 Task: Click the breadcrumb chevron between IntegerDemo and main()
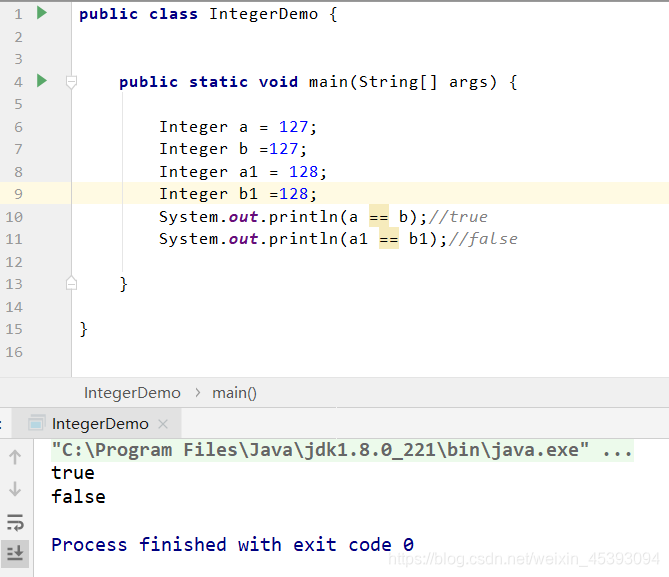coord(198,392)
